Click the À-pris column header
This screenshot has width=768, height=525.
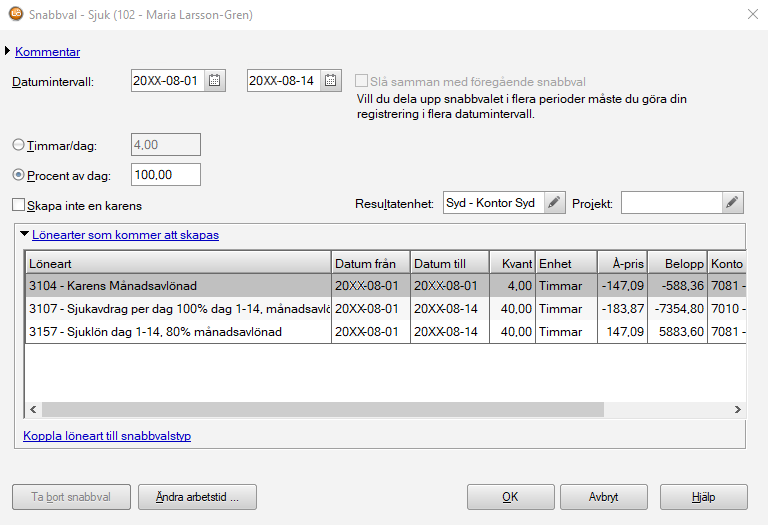point(623,263)
